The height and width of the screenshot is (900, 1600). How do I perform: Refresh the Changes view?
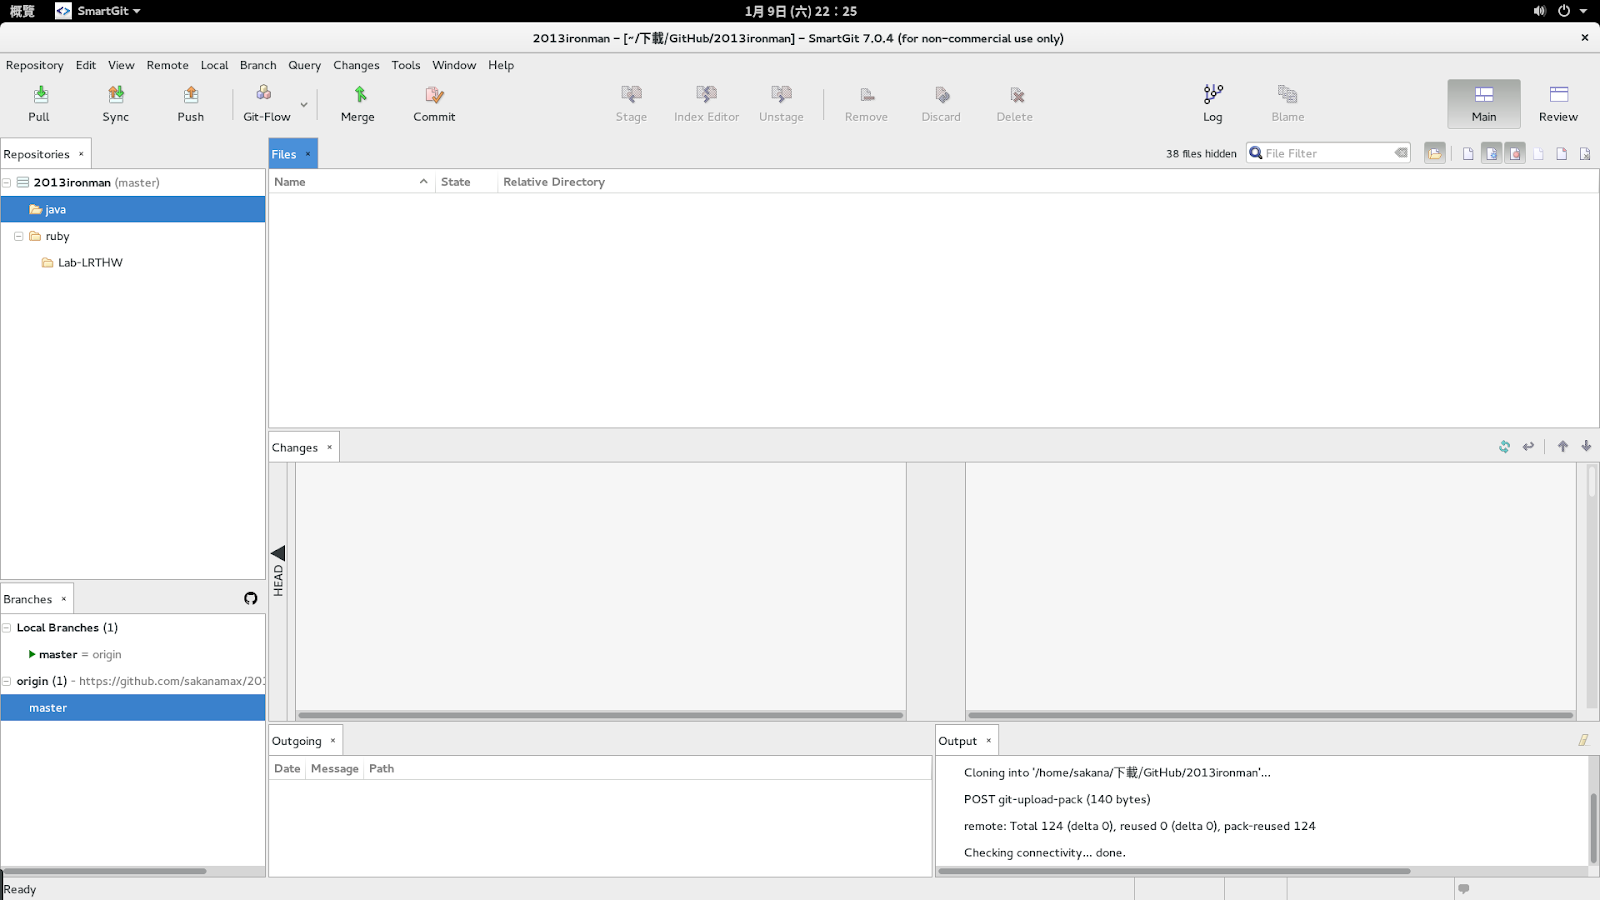pos(1504,447)
